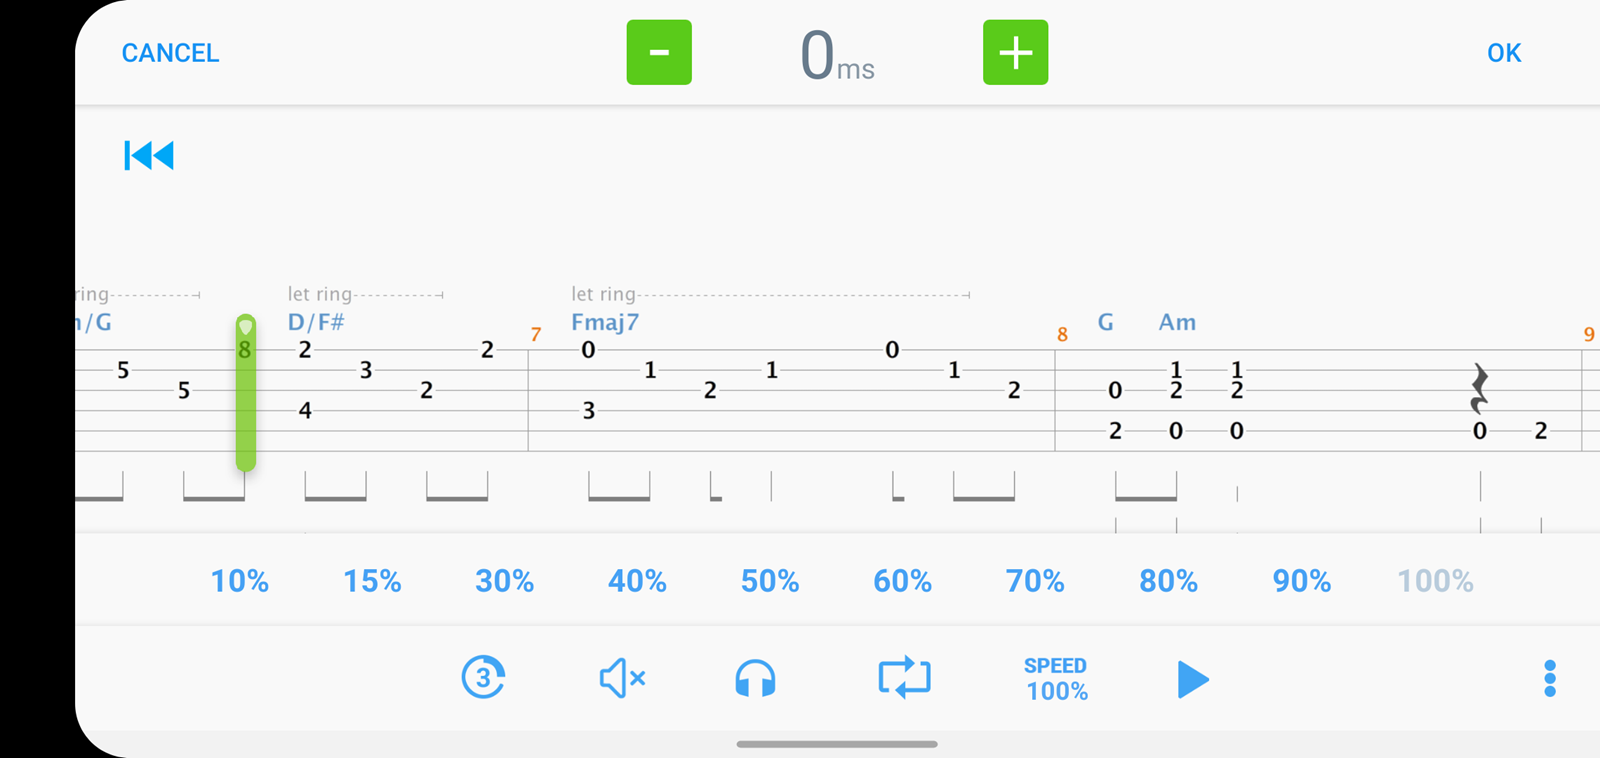1600x758 pixels.
Task: Tap the green minus offset button
Action: 659,52
